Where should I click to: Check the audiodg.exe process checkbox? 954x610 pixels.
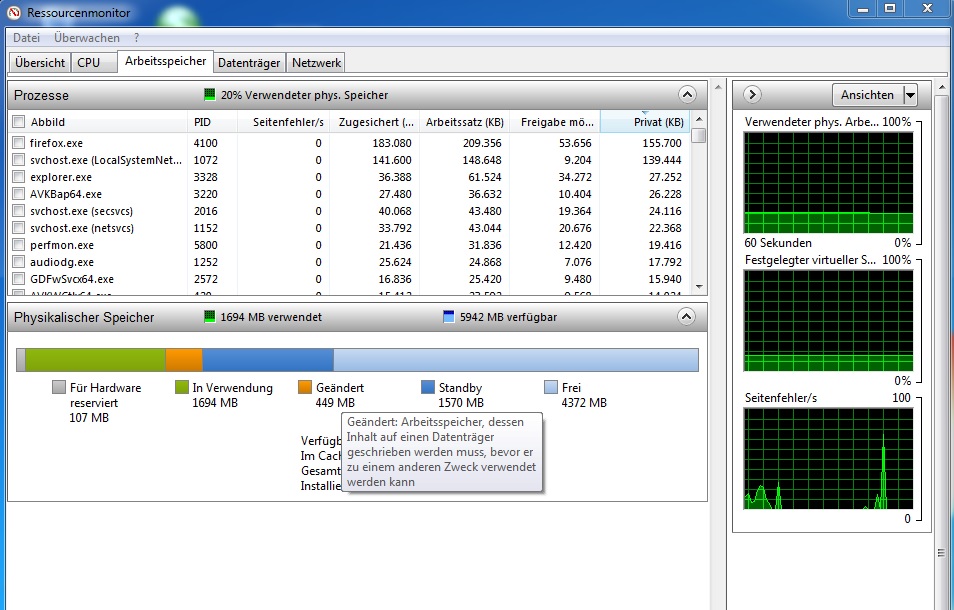(19, 262)
